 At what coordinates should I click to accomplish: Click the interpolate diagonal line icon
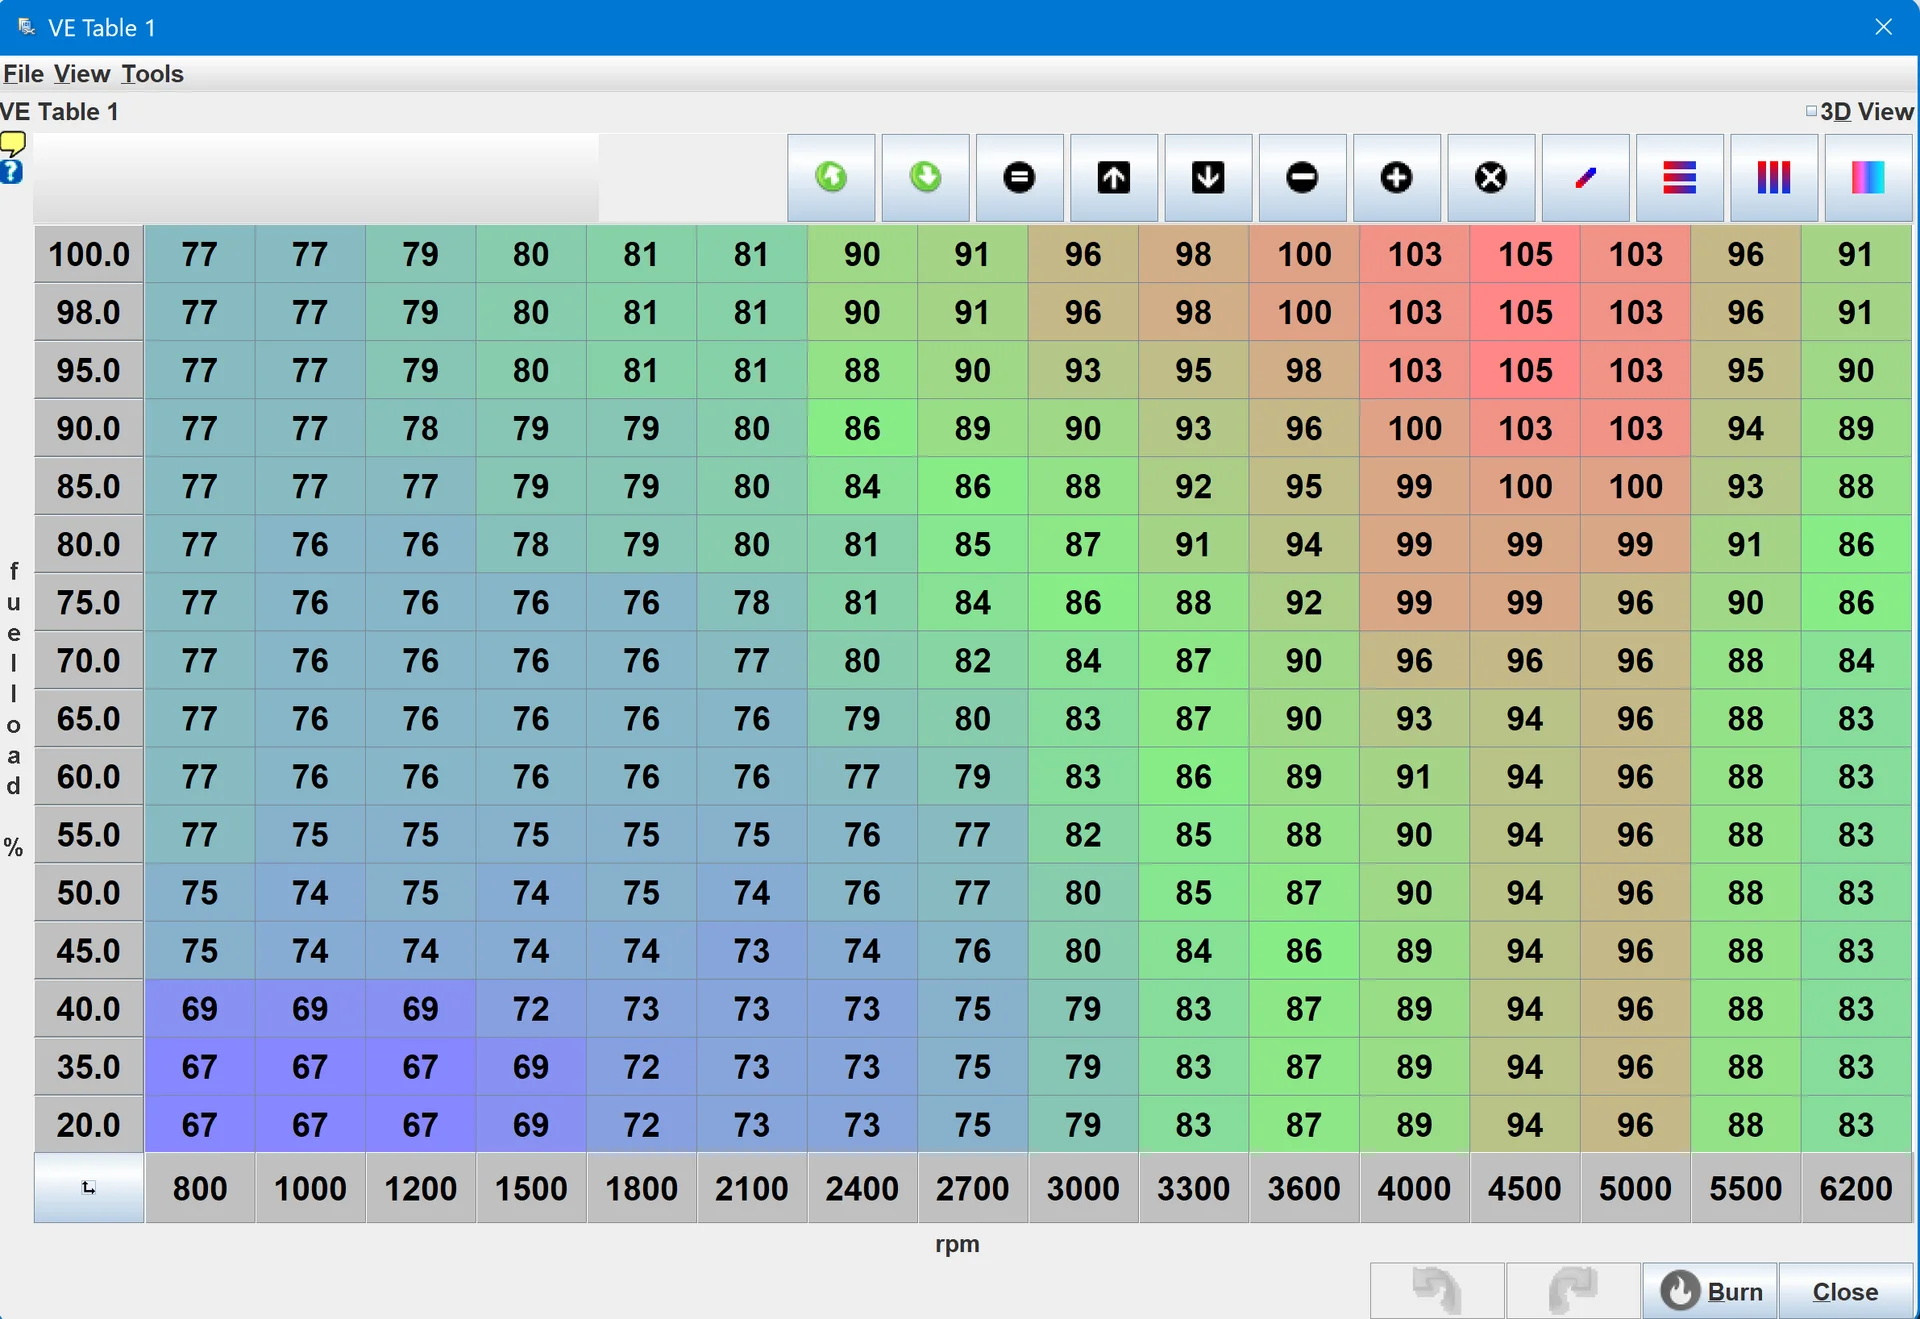point(1585,178)
